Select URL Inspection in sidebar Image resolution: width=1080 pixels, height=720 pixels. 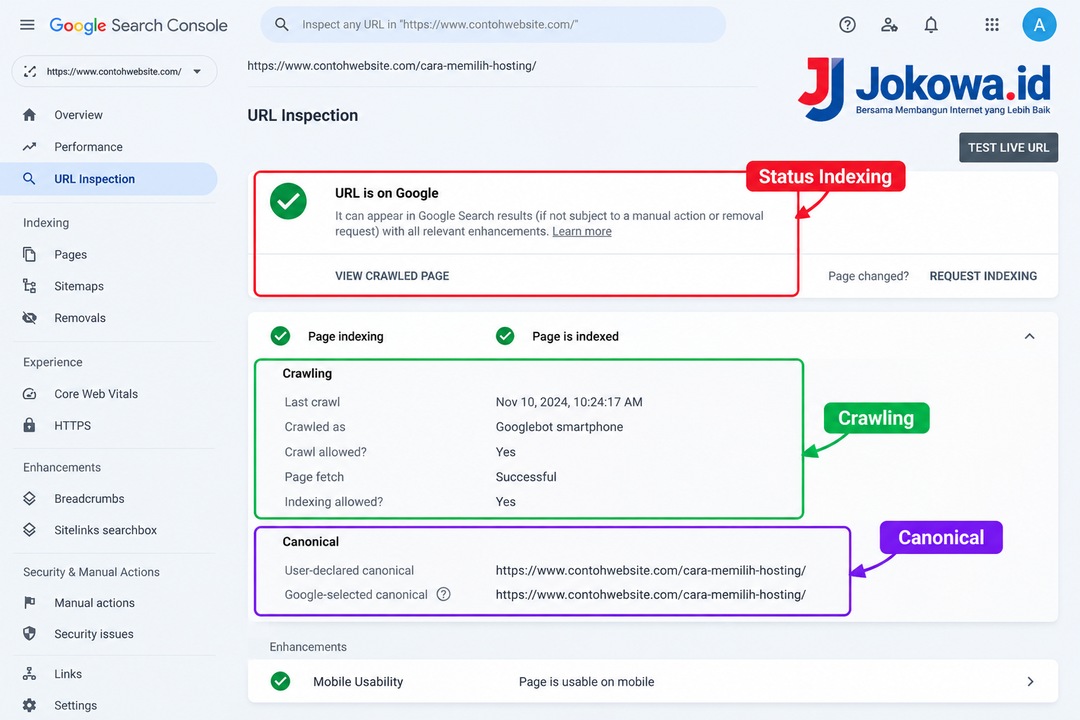click(109, 179)
